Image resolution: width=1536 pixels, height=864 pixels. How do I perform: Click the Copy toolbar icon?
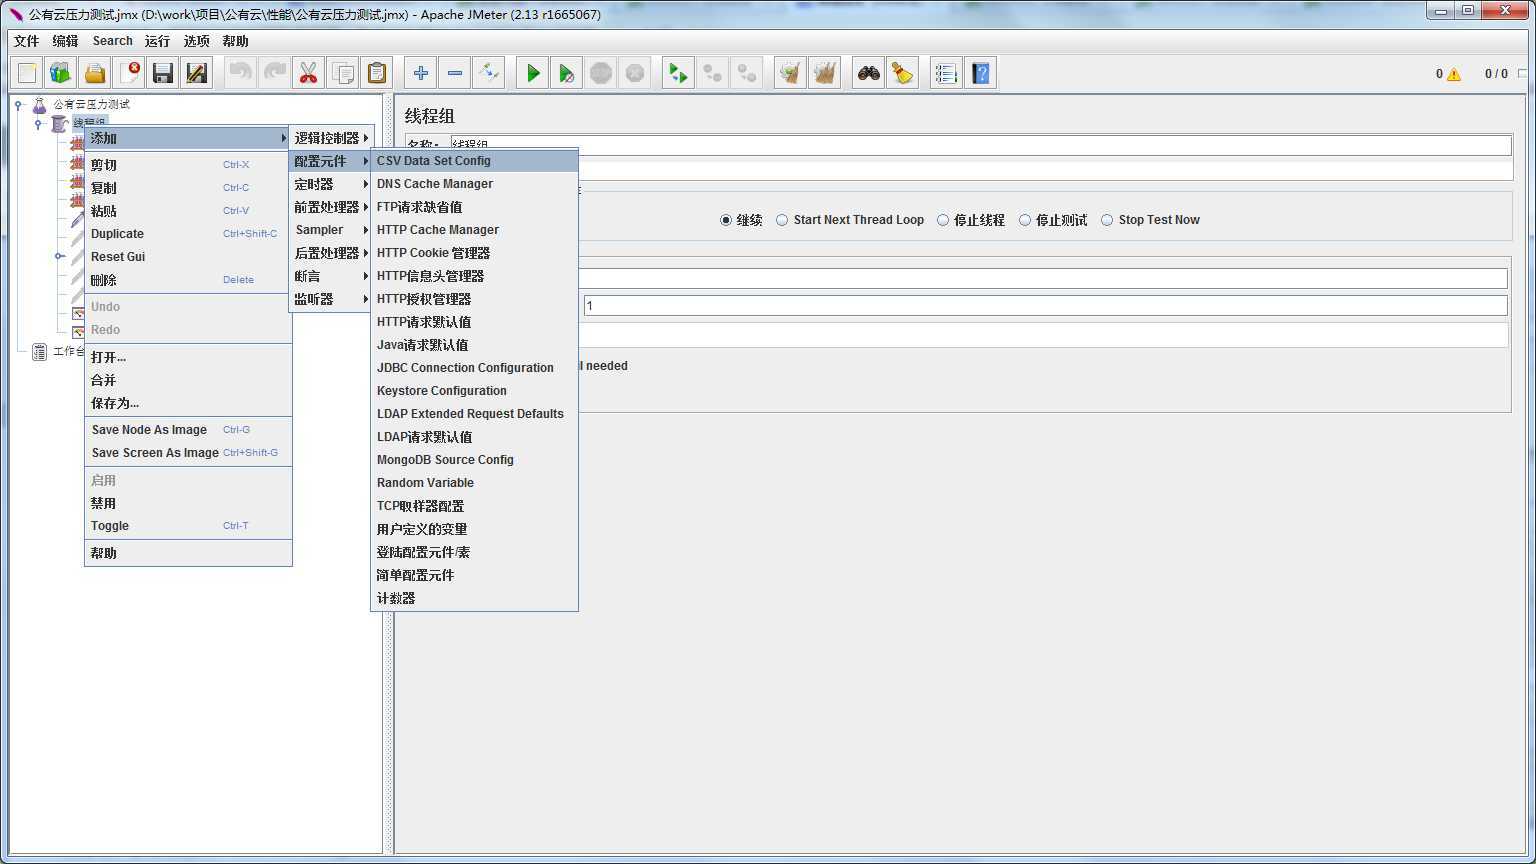[343, 73]
